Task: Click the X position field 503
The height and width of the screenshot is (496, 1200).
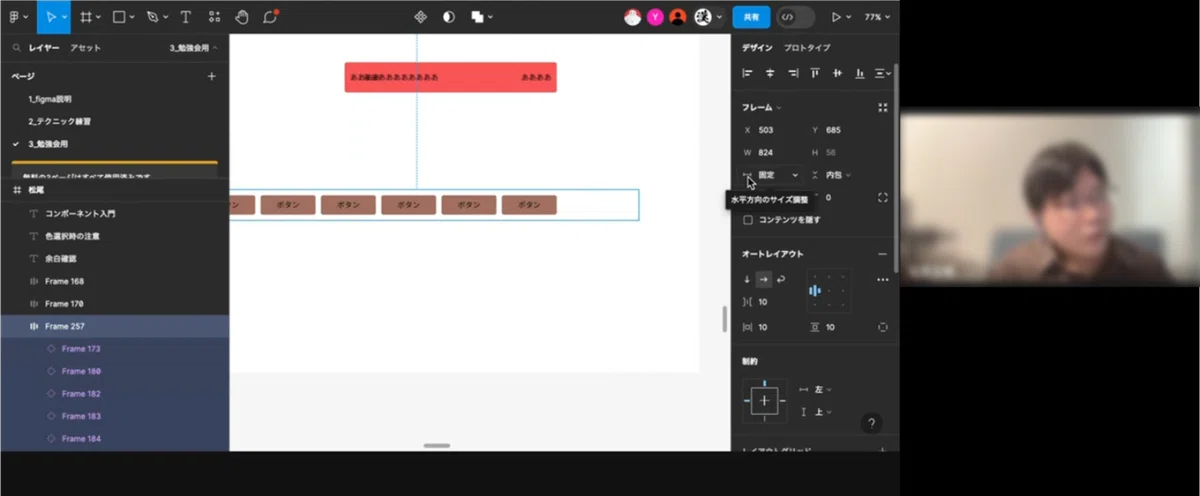Action: [x=772, y=130]
